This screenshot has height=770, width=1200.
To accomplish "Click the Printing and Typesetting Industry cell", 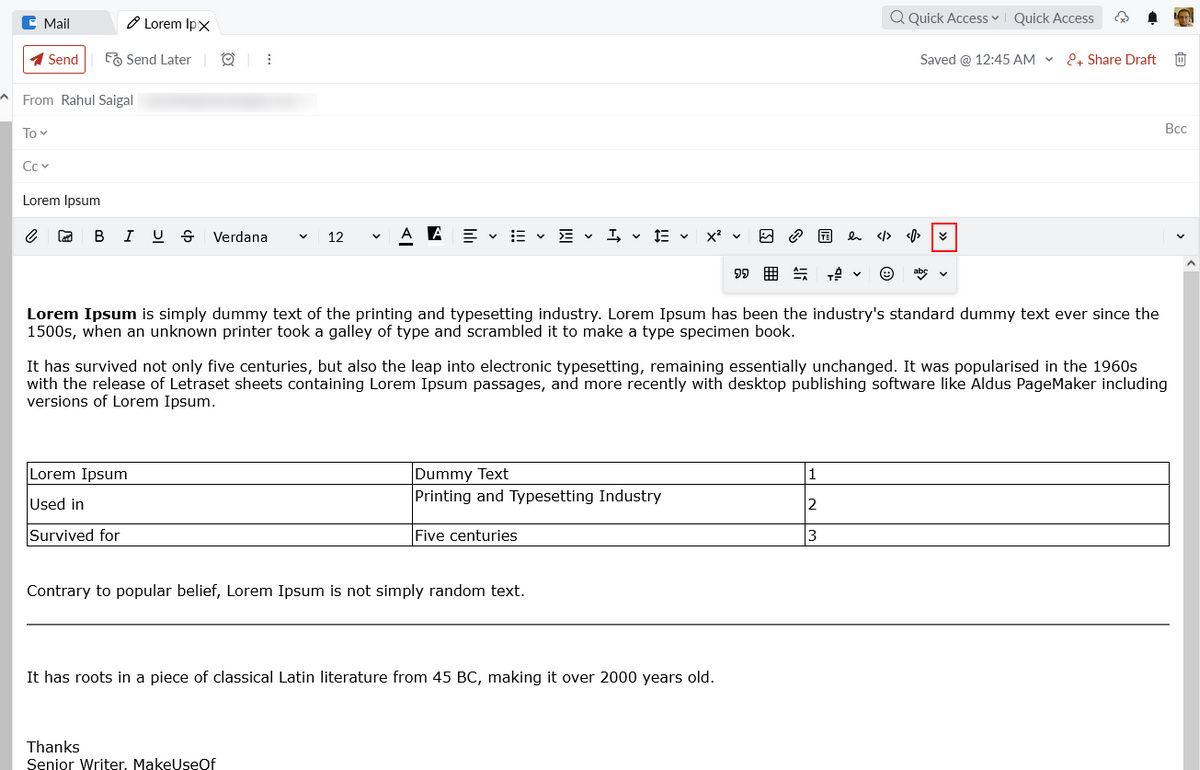I will coord(609,503).
